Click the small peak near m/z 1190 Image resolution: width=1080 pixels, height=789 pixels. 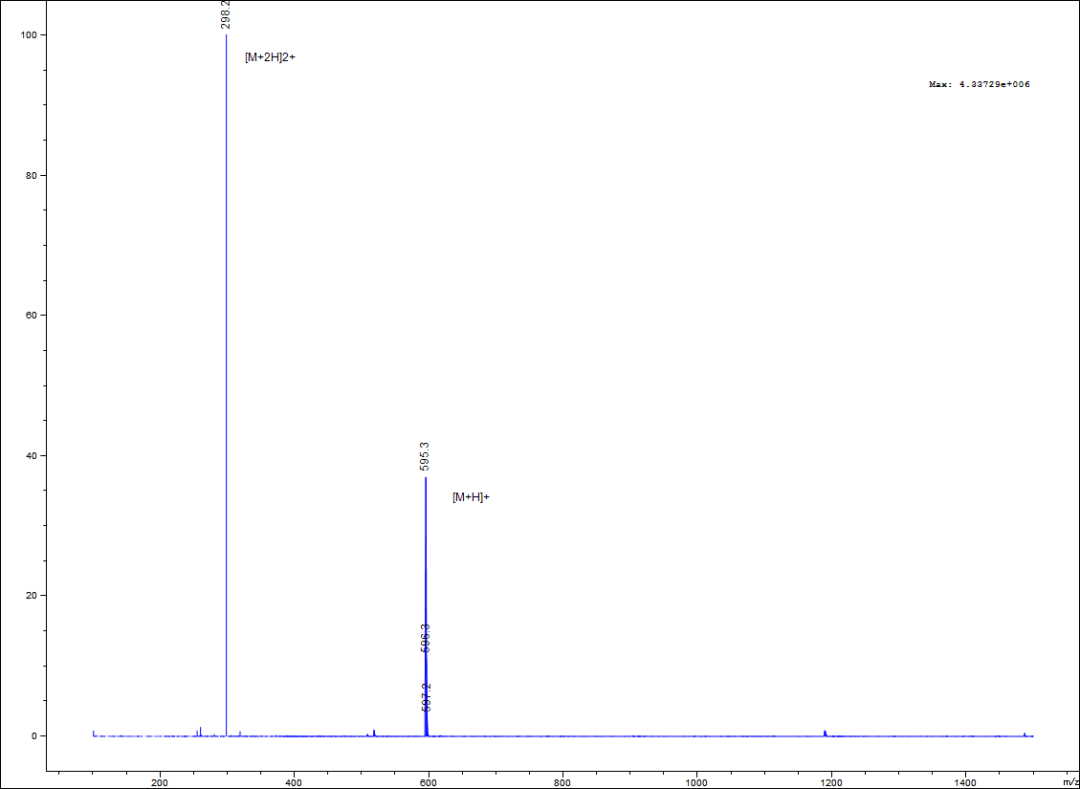tap(824, 733)
